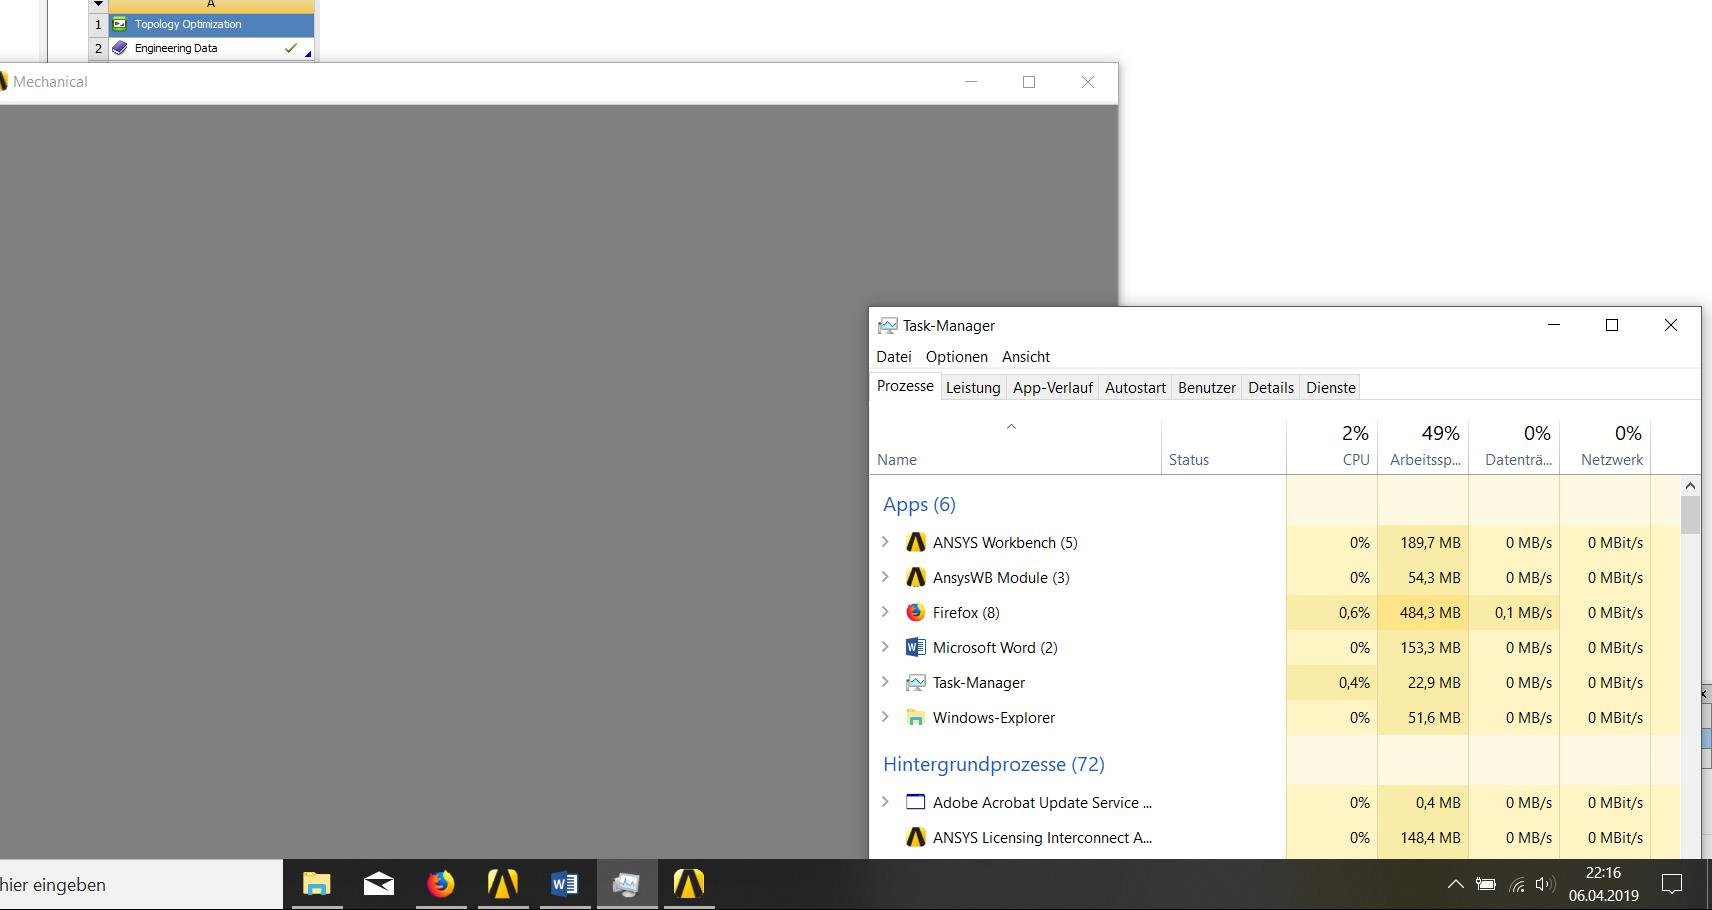This screenshot has height=910, width=1712.
Task: Open the Wi-Fi network tray icon
Action: tap(1517, 884)
